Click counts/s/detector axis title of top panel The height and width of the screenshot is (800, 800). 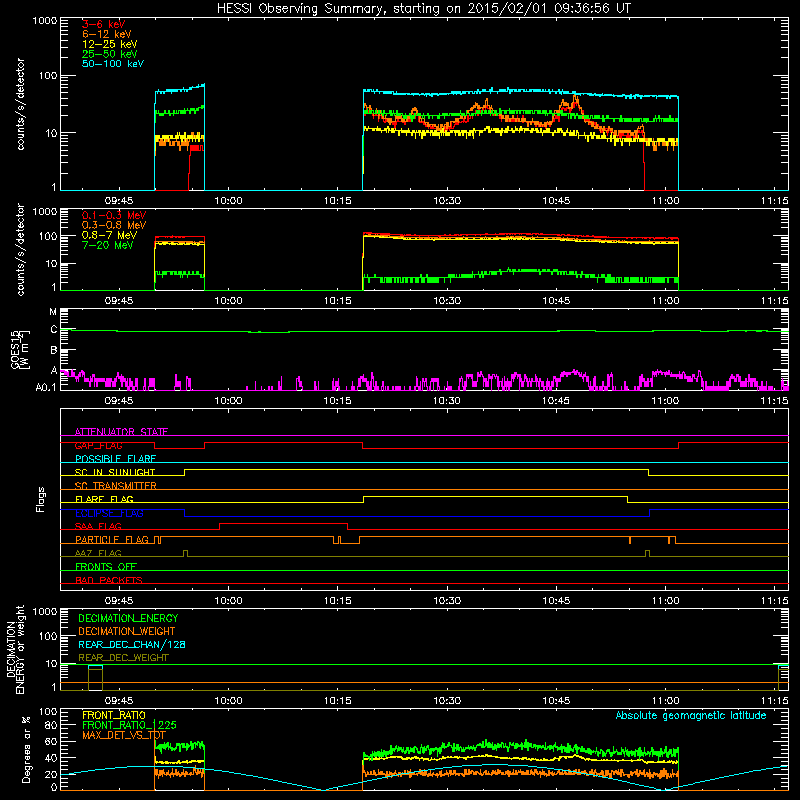coord(20,104)
